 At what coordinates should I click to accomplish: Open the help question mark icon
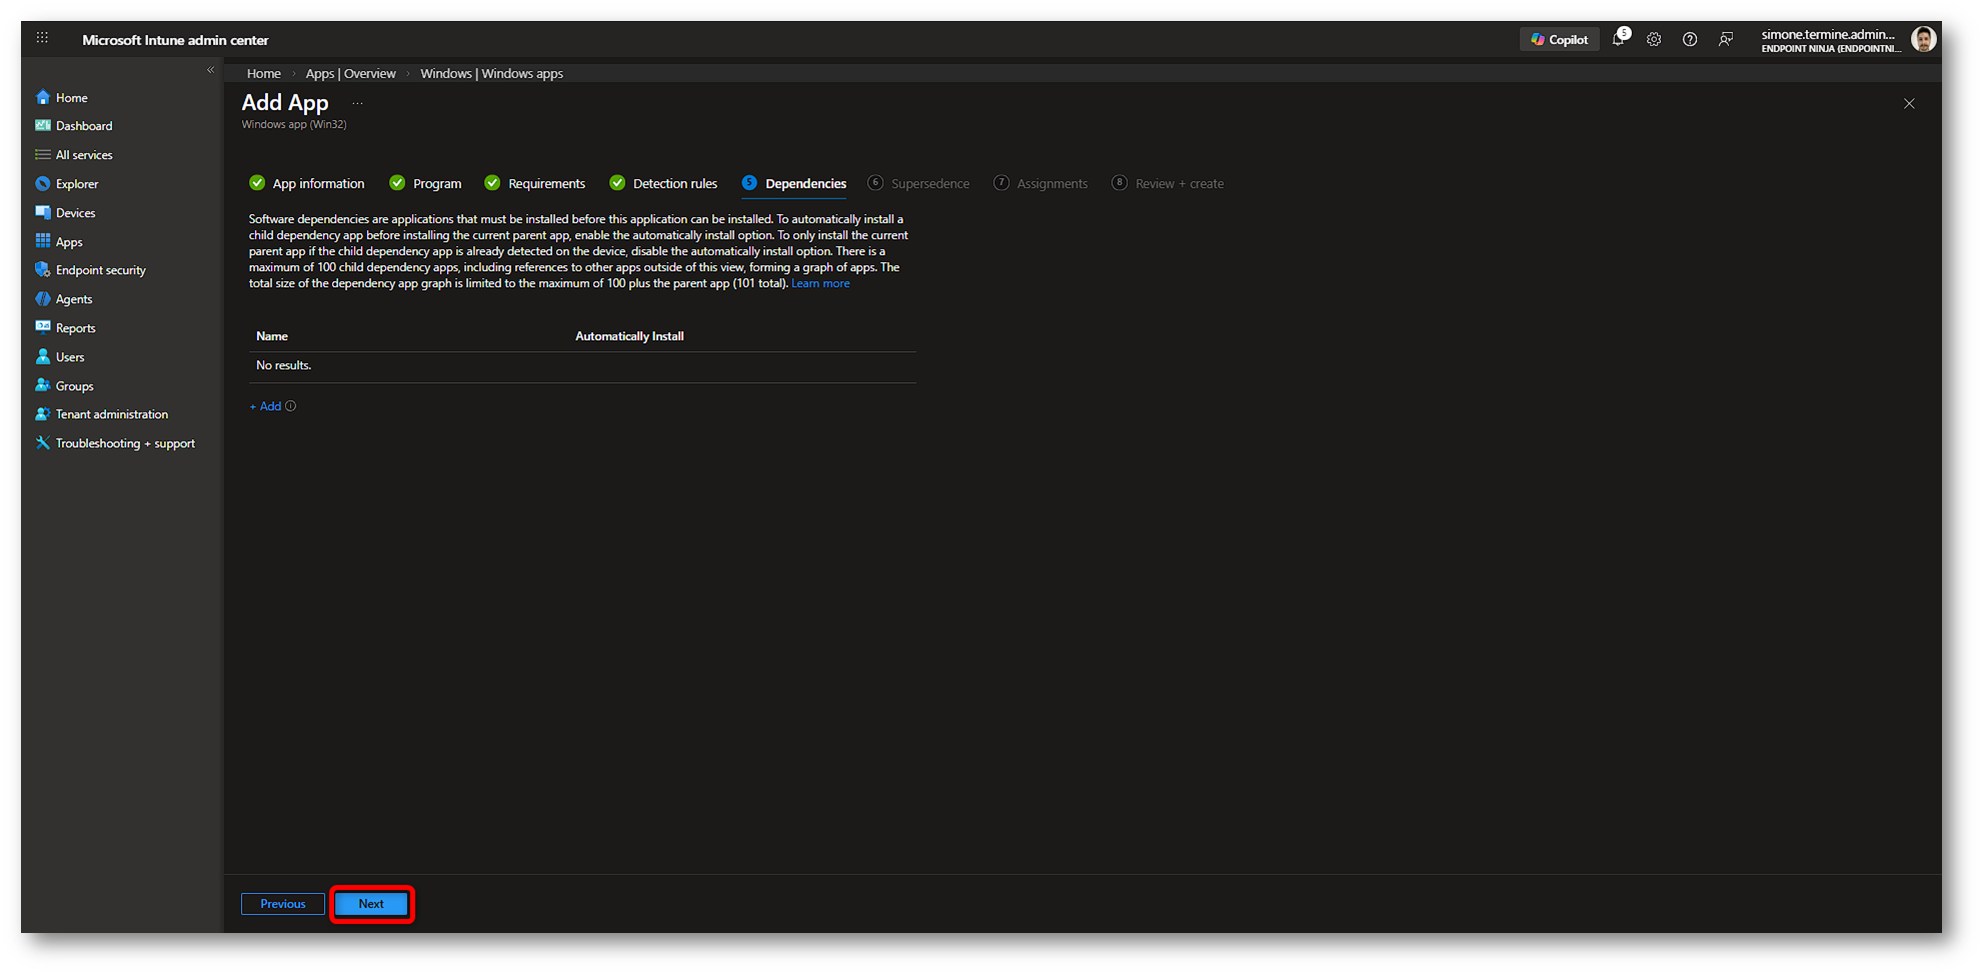[1690, 40]
